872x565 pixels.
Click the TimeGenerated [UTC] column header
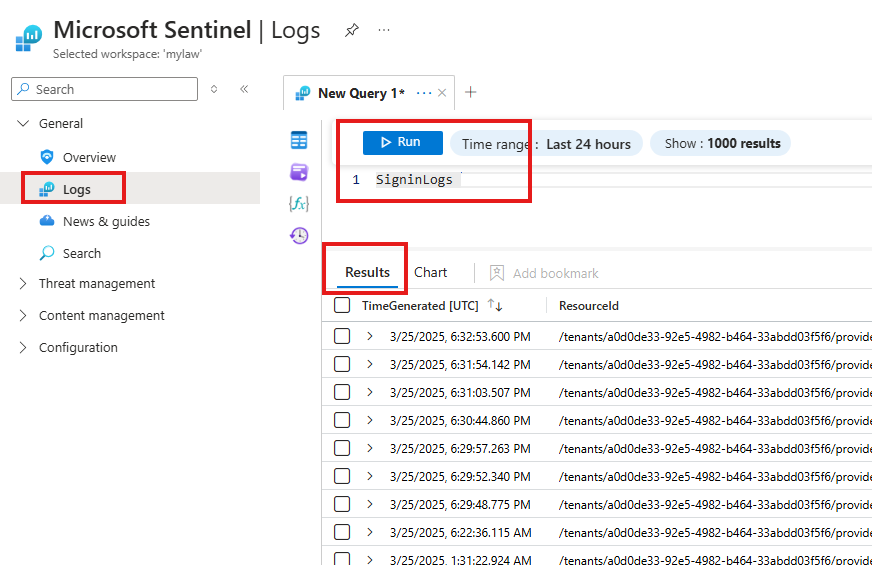click(x=420, y=306)
